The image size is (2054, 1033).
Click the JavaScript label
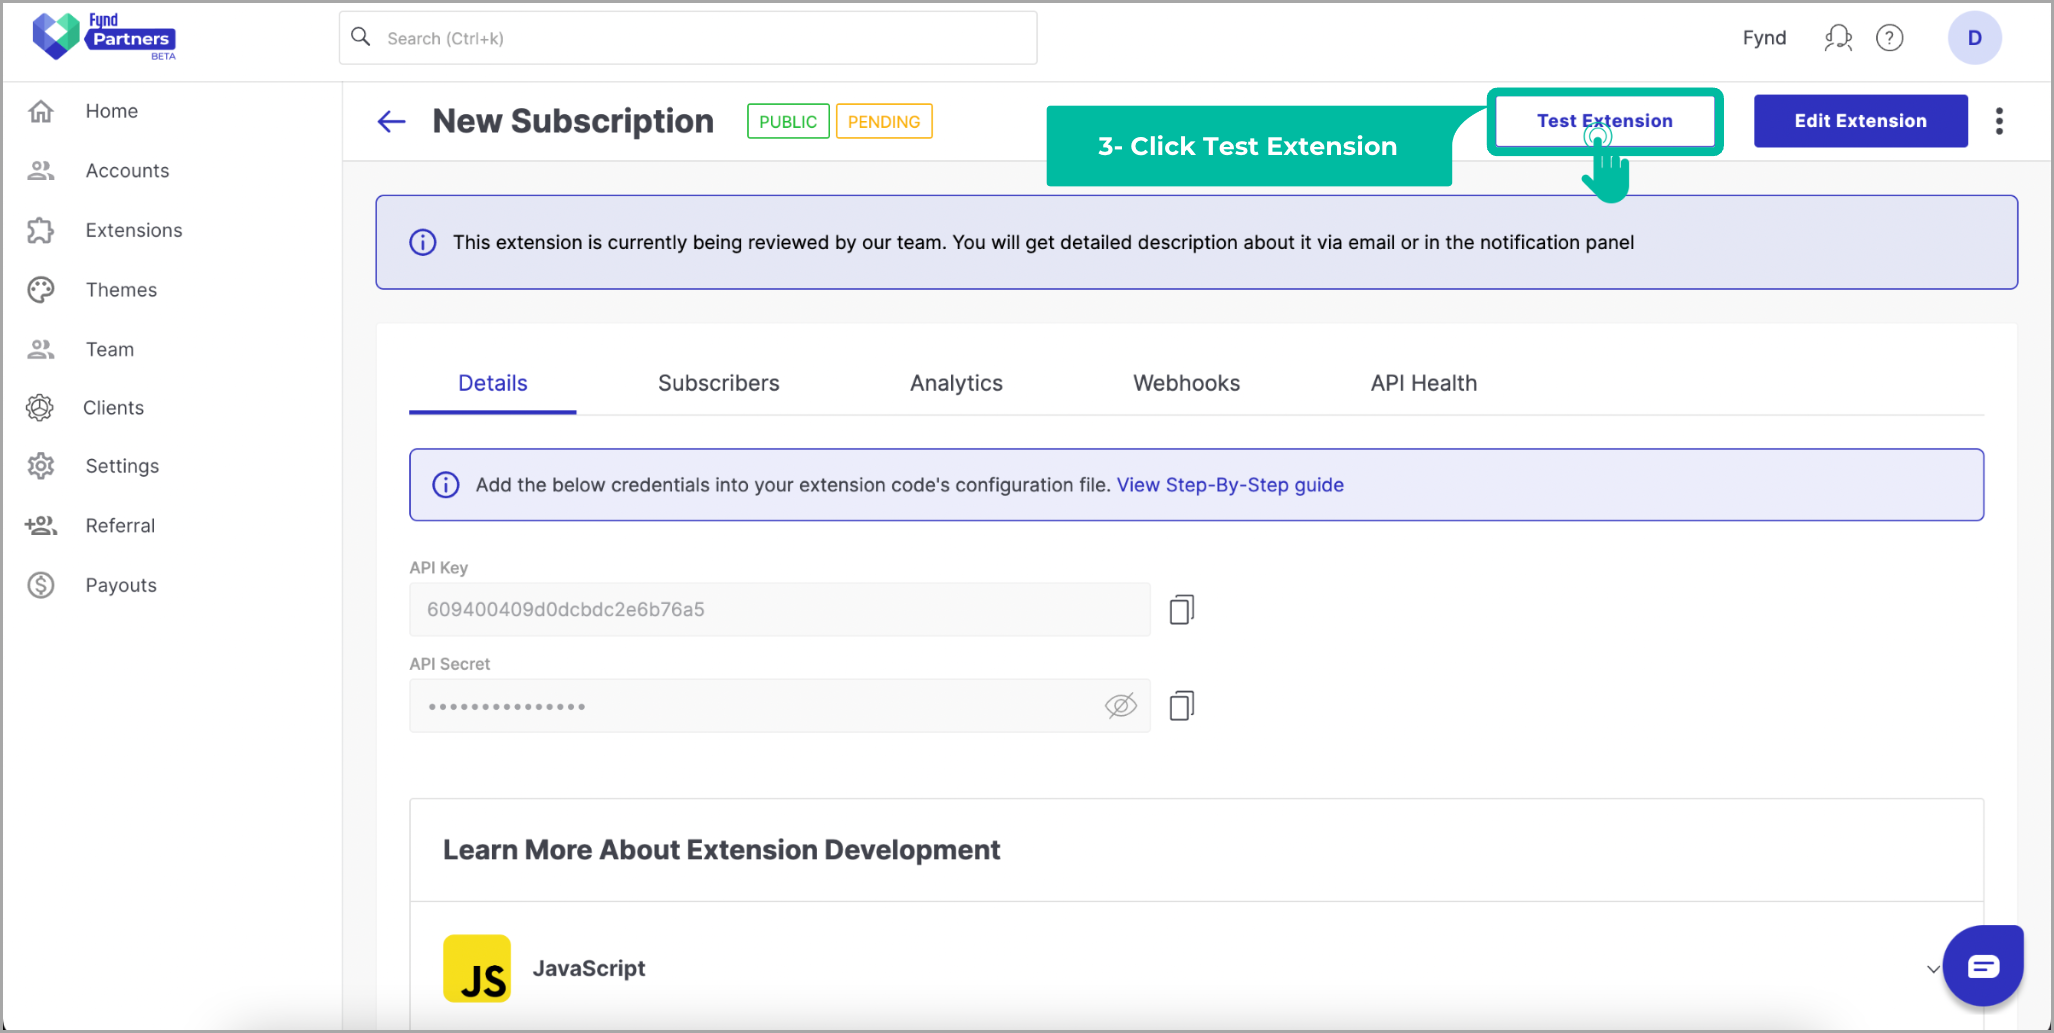click(589, 968)
